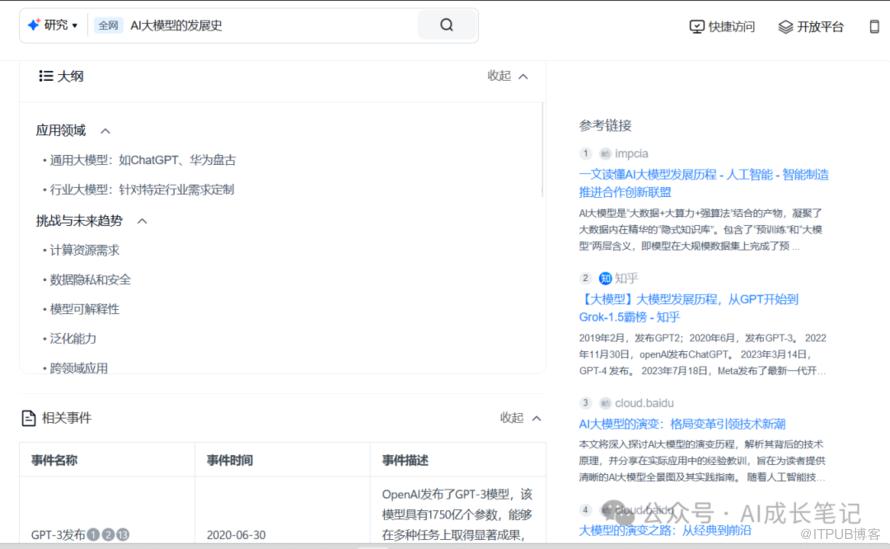
Task: Click citation badge 13 beside GPT-3发布
Action: tap(123, 534)
